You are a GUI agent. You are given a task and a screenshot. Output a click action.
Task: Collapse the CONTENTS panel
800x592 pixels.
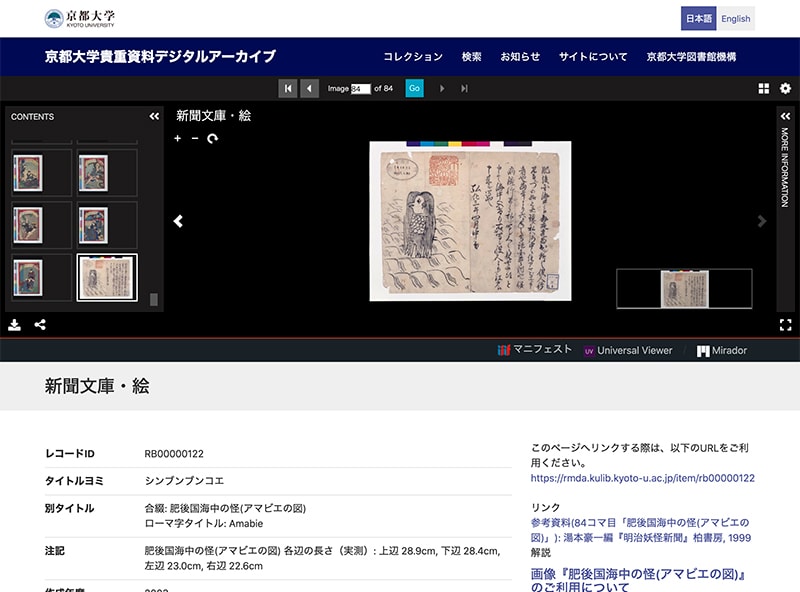click(154, 116)
